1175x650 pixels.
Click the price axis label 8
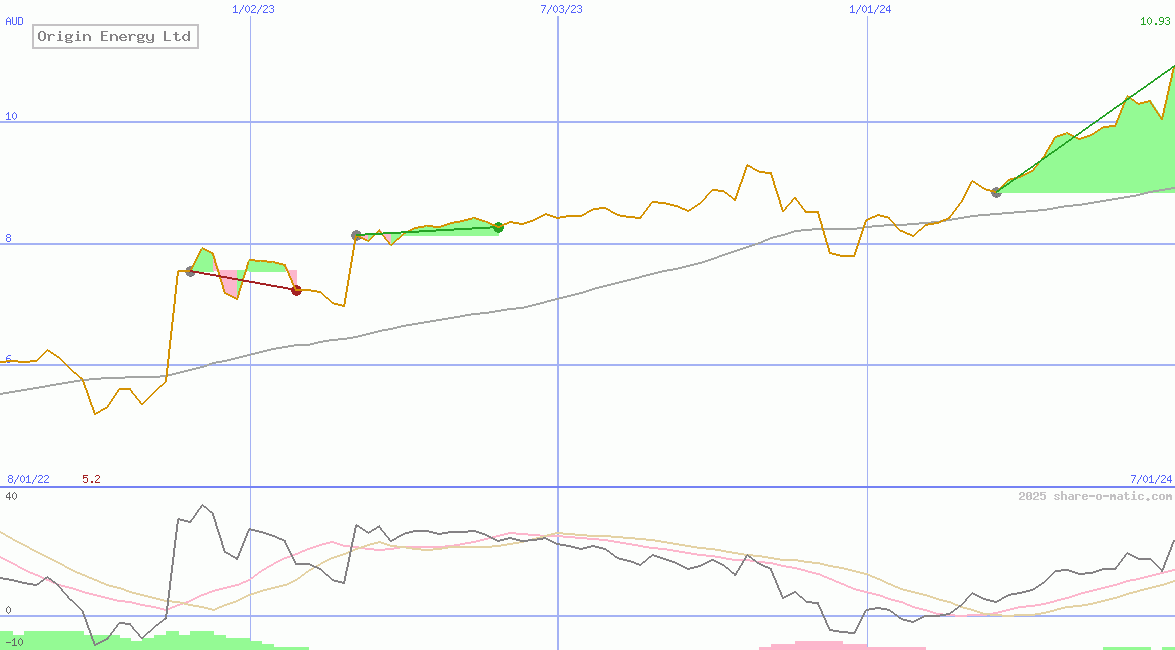click(8, 239)
